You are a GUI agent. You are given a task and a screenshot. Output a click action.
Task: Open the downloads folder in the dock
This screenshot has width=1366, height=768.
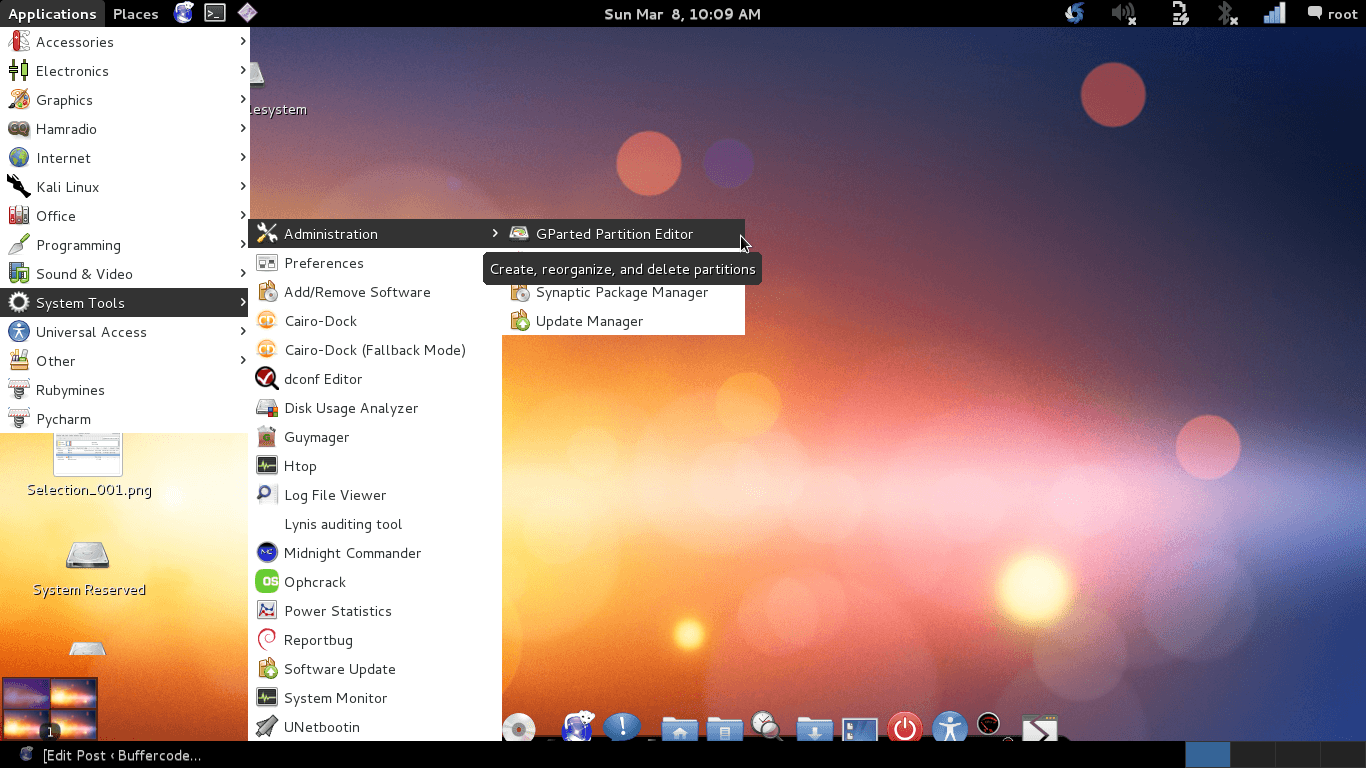point(815,729)
